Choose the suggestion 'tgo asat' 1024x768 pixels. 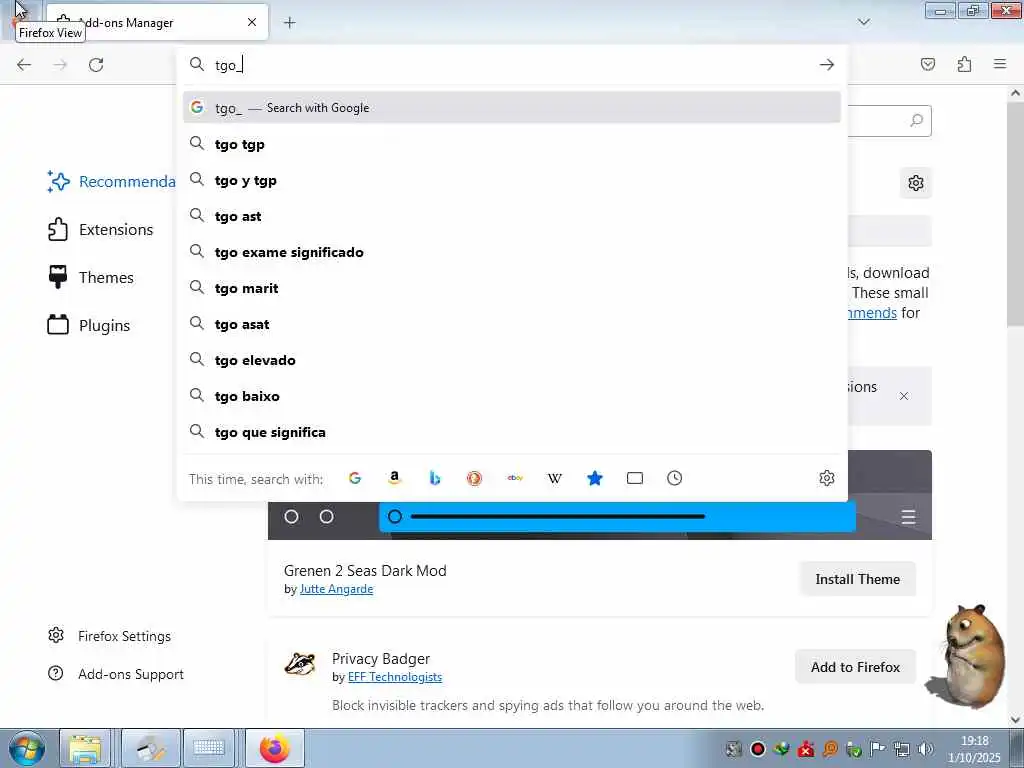512,324
